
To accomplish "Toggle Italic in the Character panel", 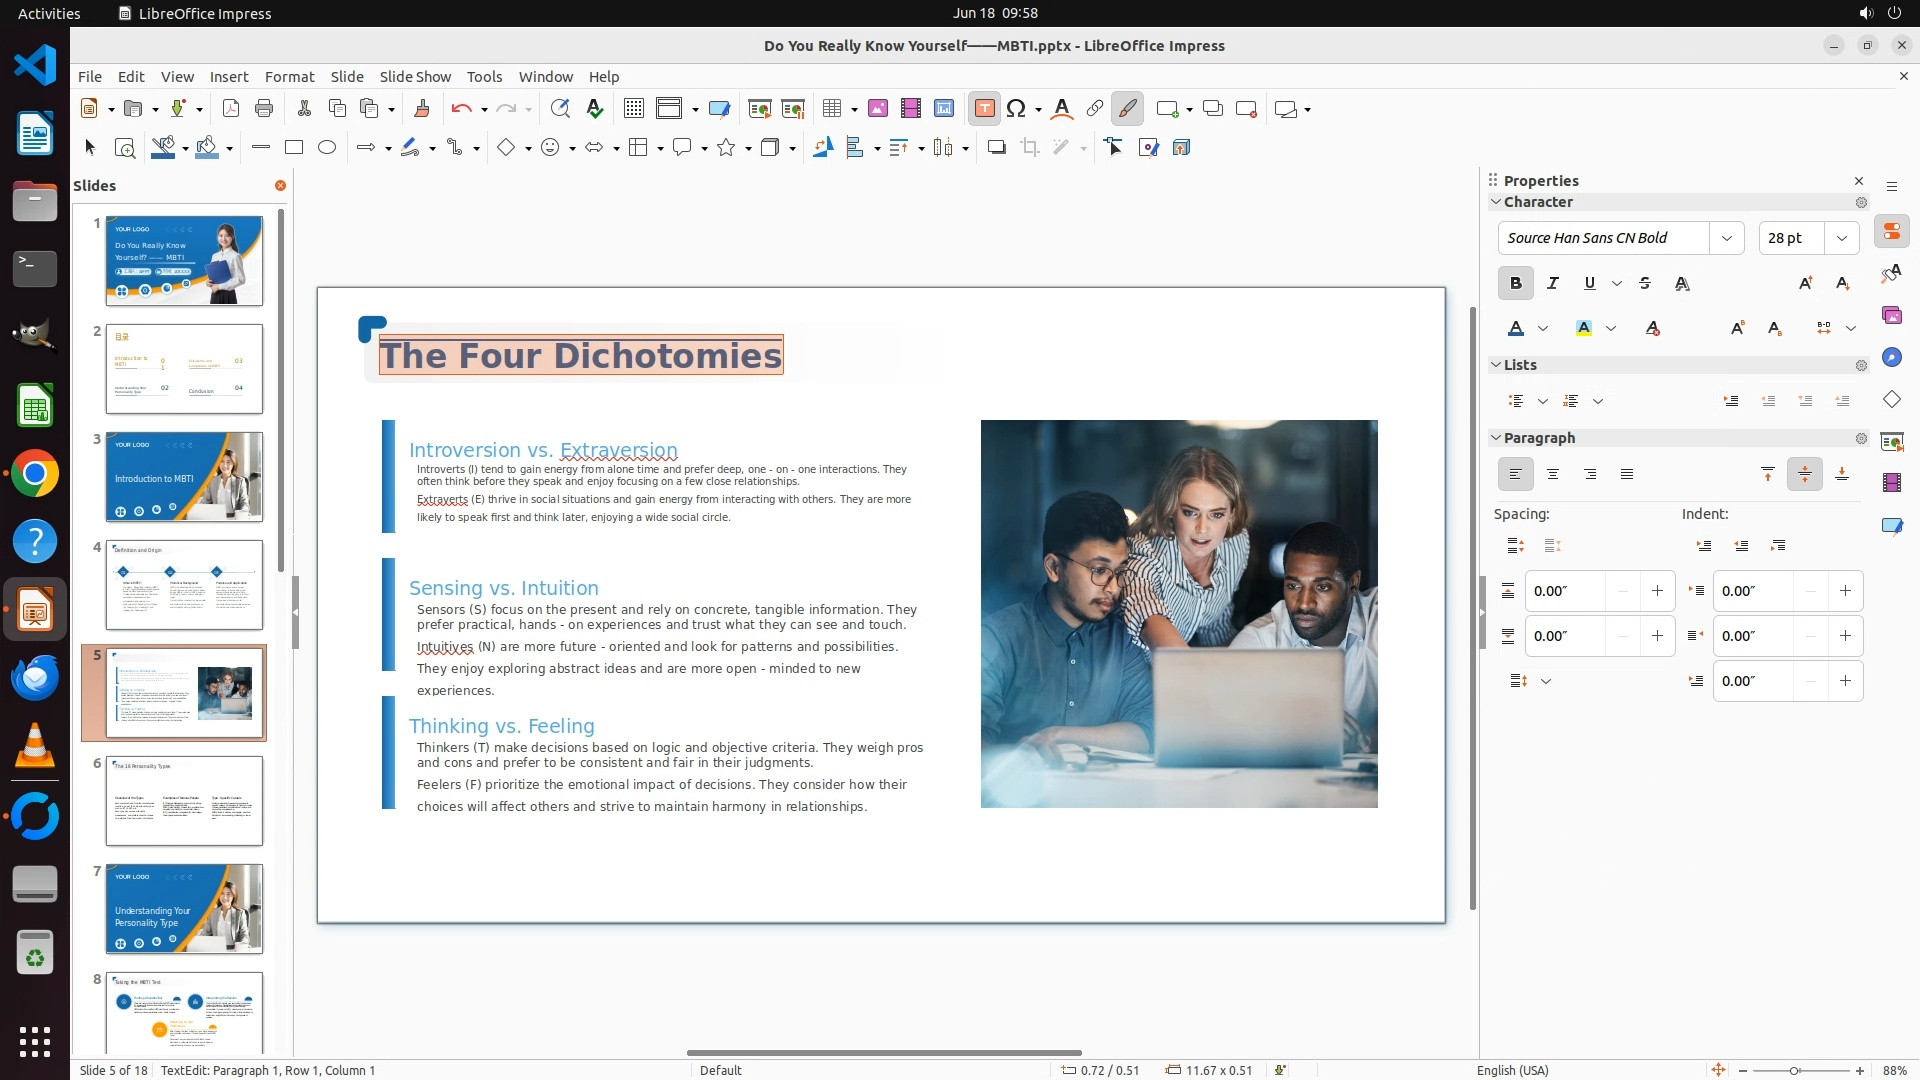I will 1552,284.
